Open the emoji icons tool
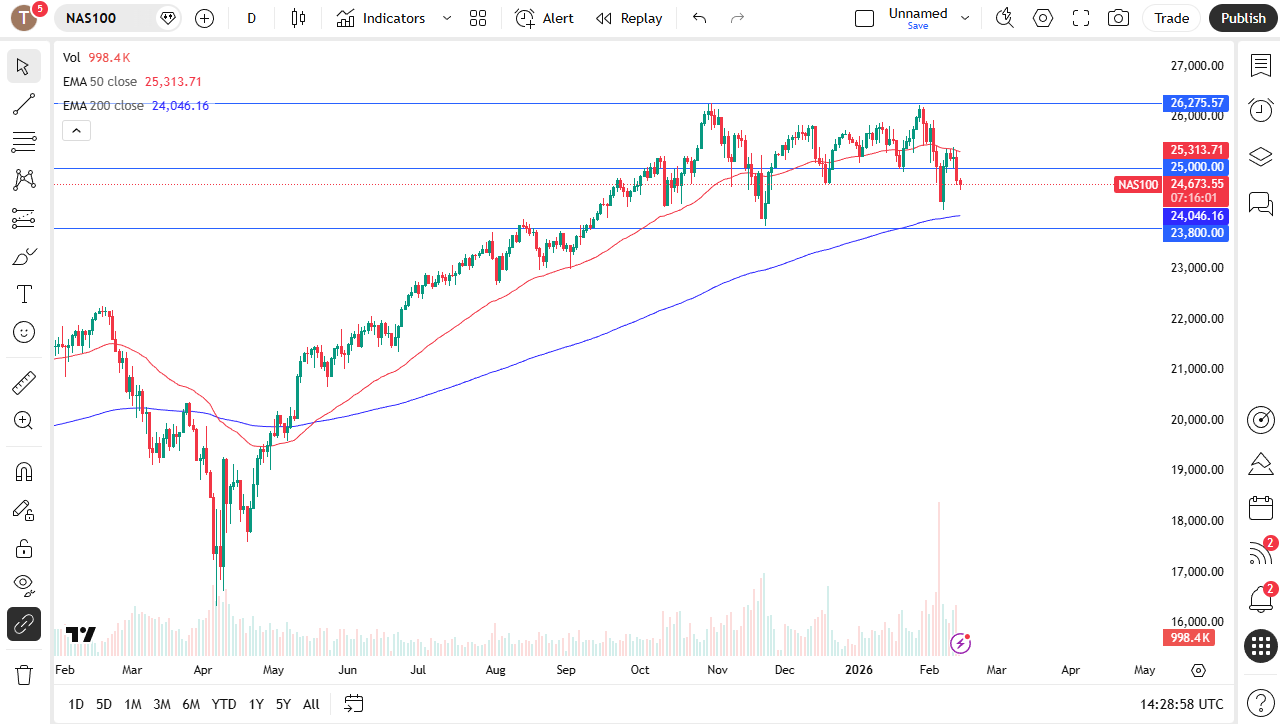This screenshot has height=724, width=1280. [24, 332]
